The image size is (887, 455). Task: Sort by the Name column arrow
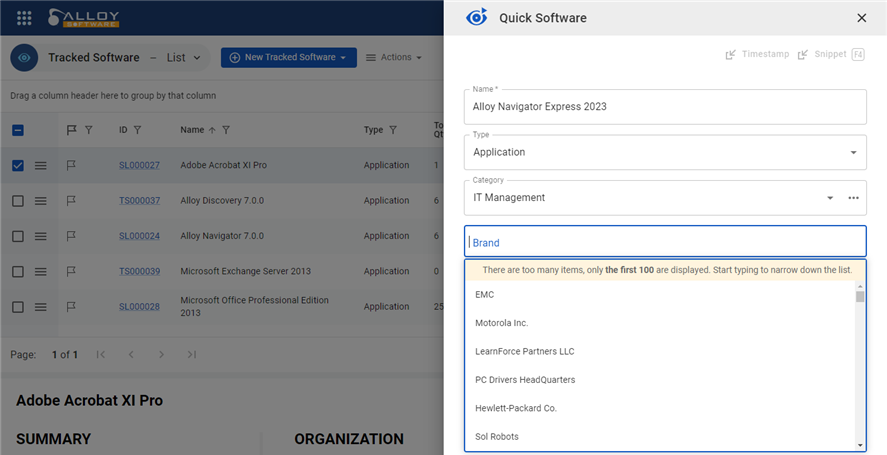pyautogui.click(x=212, y=130)
